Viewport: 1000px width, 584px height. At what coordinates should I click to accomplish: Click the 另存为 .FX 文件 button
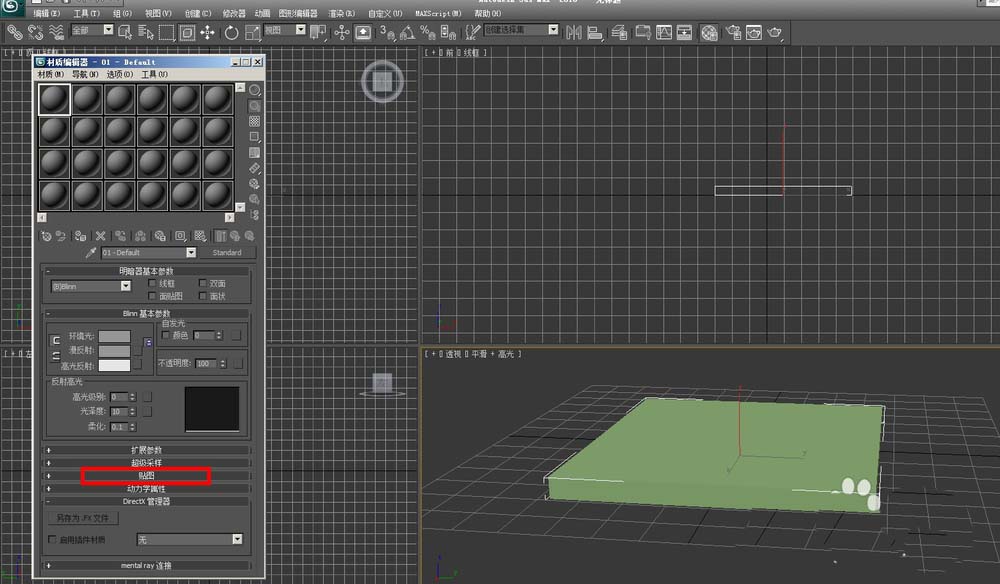(82, 518)
